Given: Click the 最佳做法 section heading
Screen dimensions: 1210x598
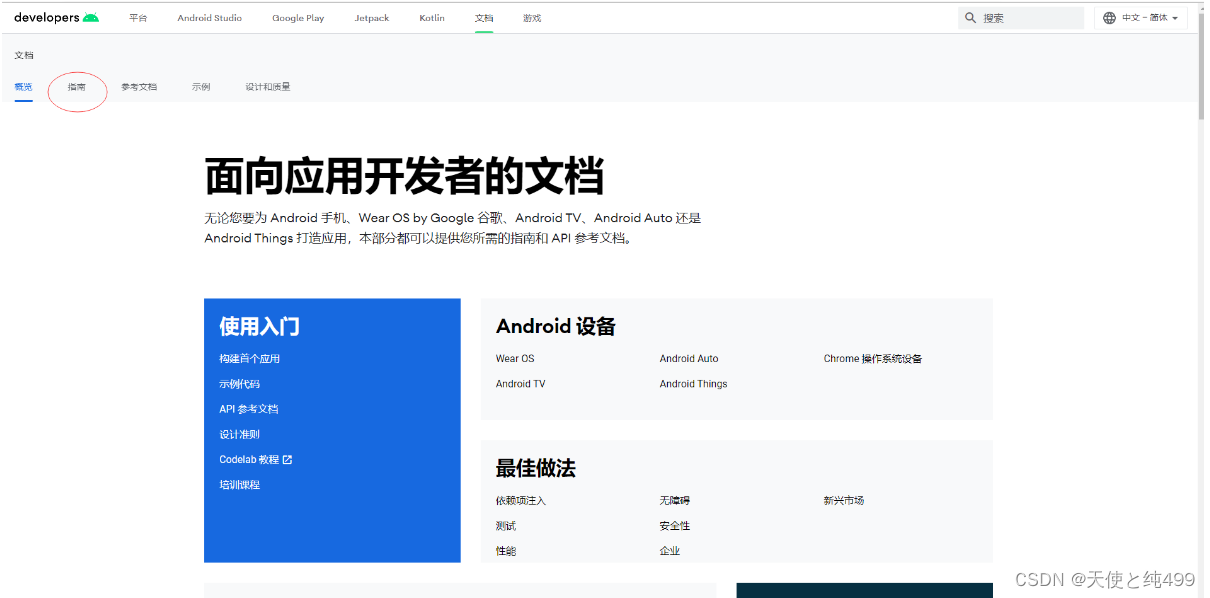Looking at the screenshot, I should coord(536,469).
